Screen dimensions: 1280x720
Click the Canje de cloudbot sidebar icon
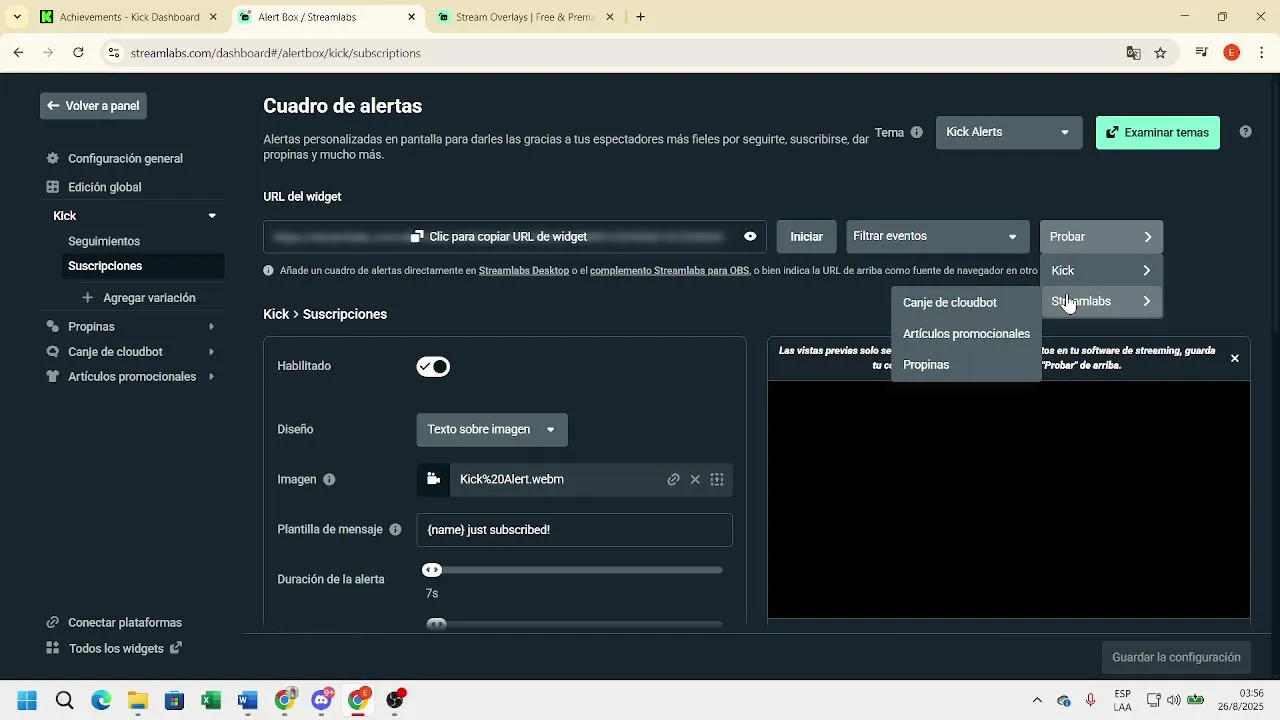coord(53,352)
